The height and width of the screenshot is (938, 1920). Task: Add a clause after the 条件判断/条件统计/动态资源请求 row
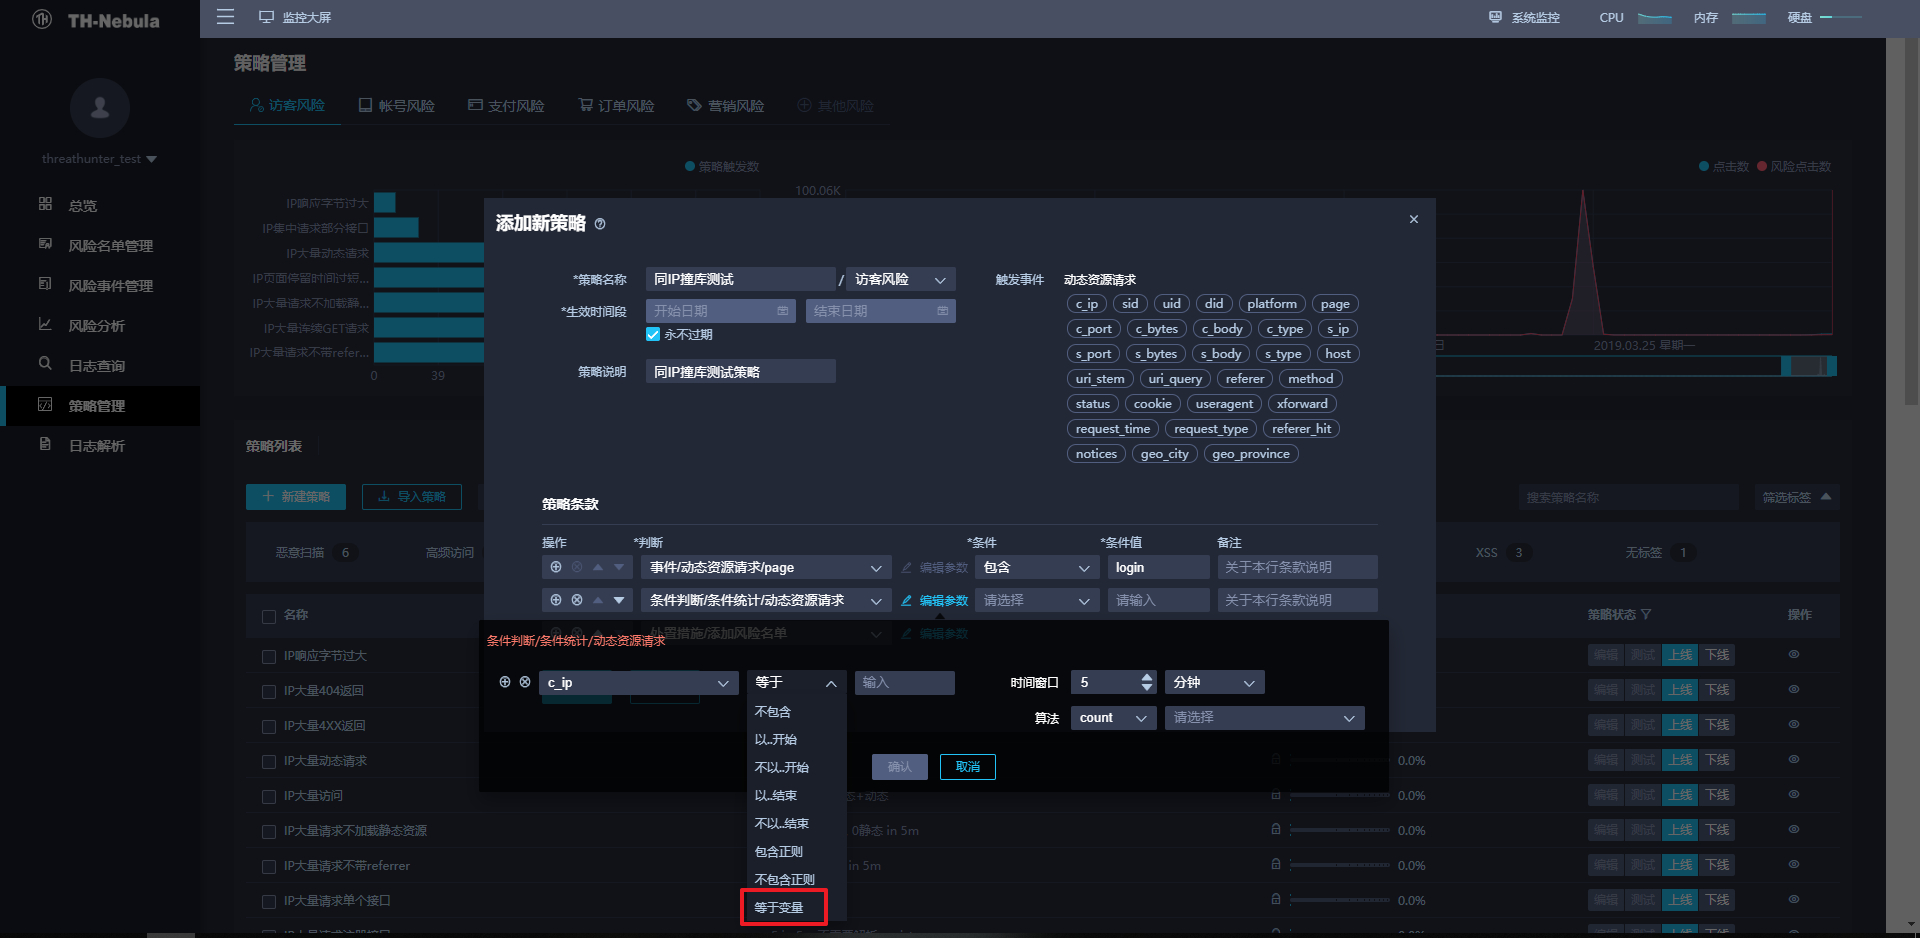556,600
